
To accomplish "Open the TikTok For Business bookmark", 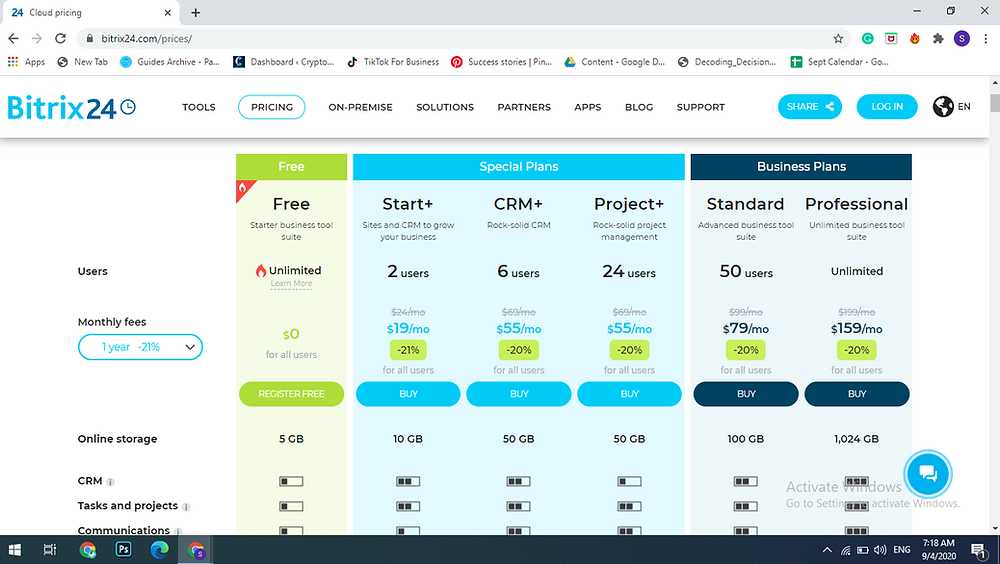I will [x=393, y=62].
